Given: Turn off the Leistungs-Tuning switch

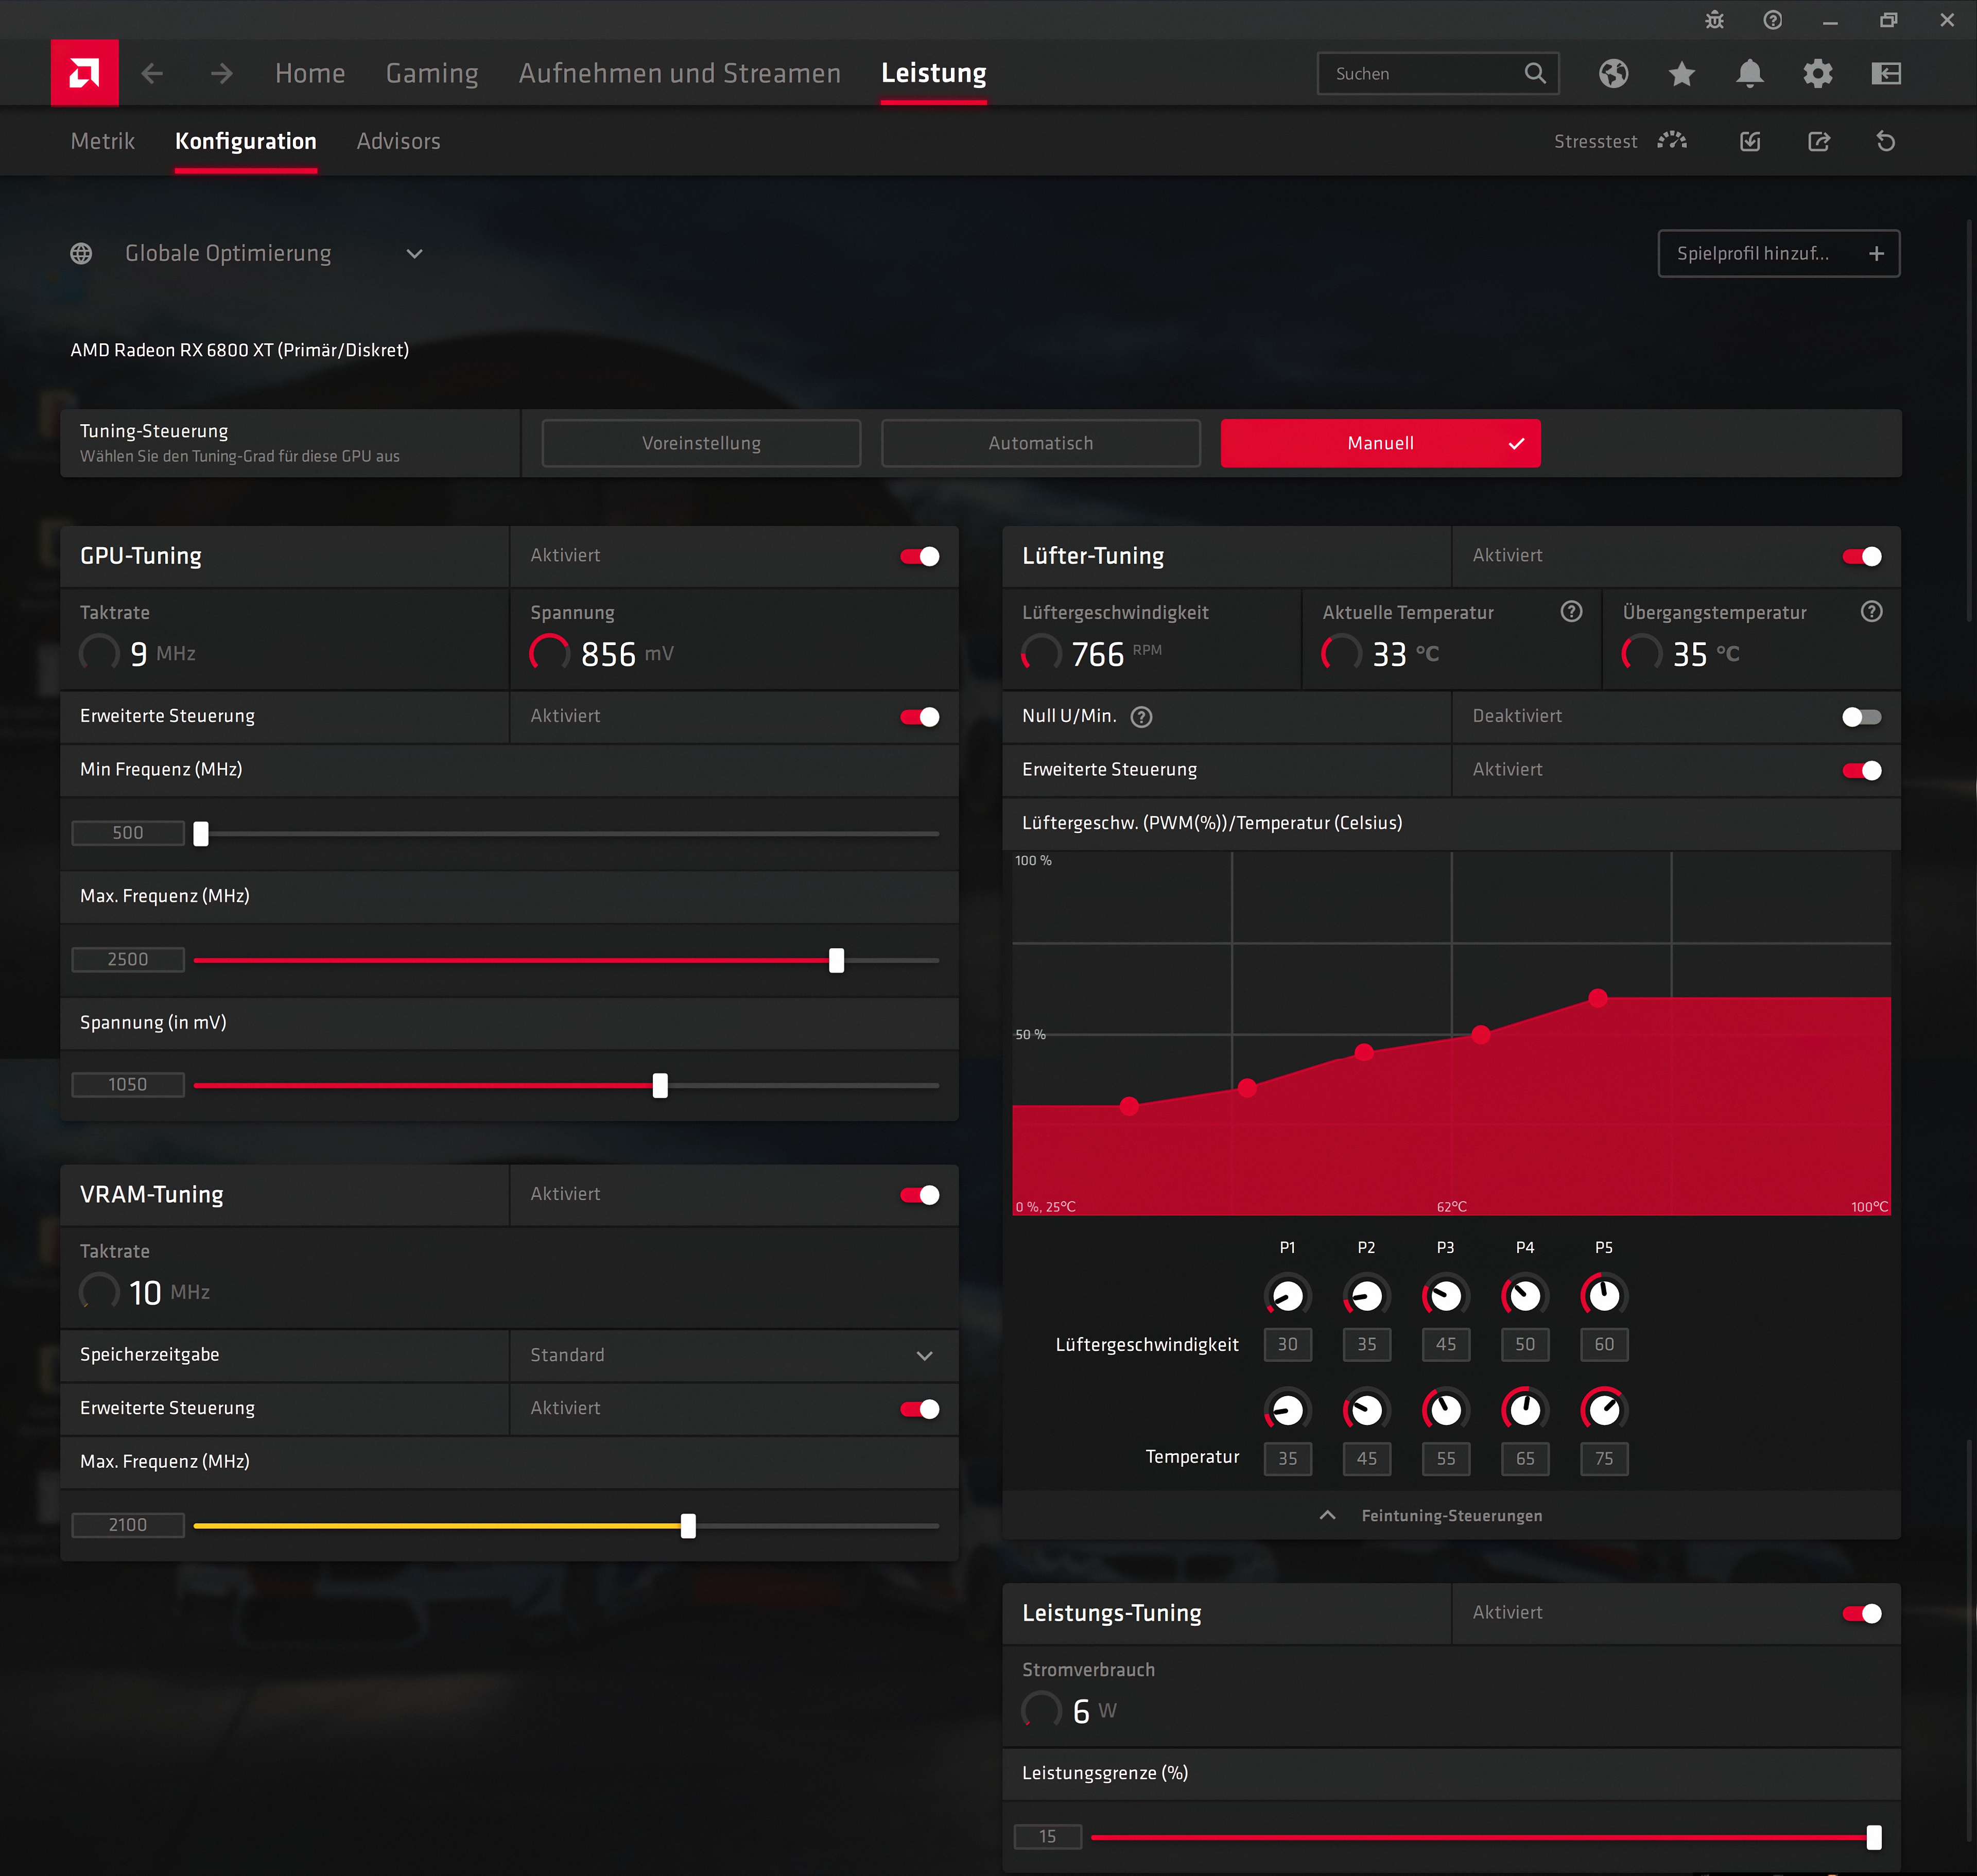Looking at the screenshot, I should [x=1864, y=1613].
